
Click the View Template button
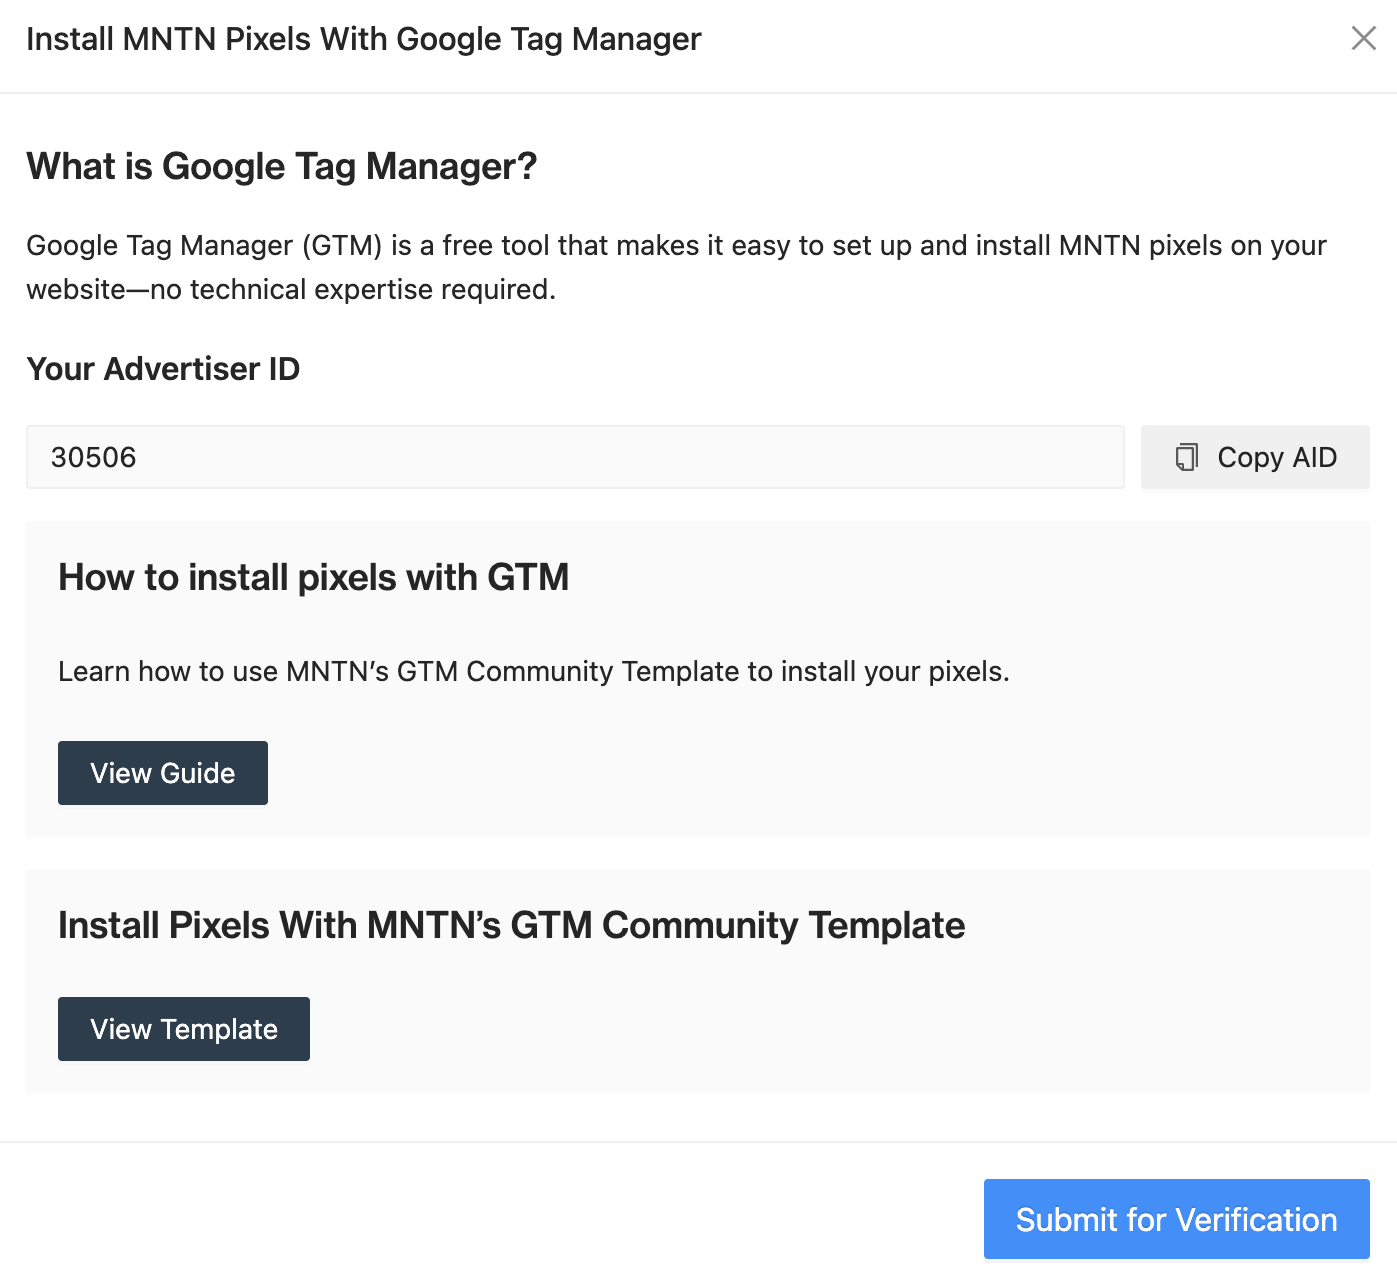pyautogui.click(x=184, y=1029)
